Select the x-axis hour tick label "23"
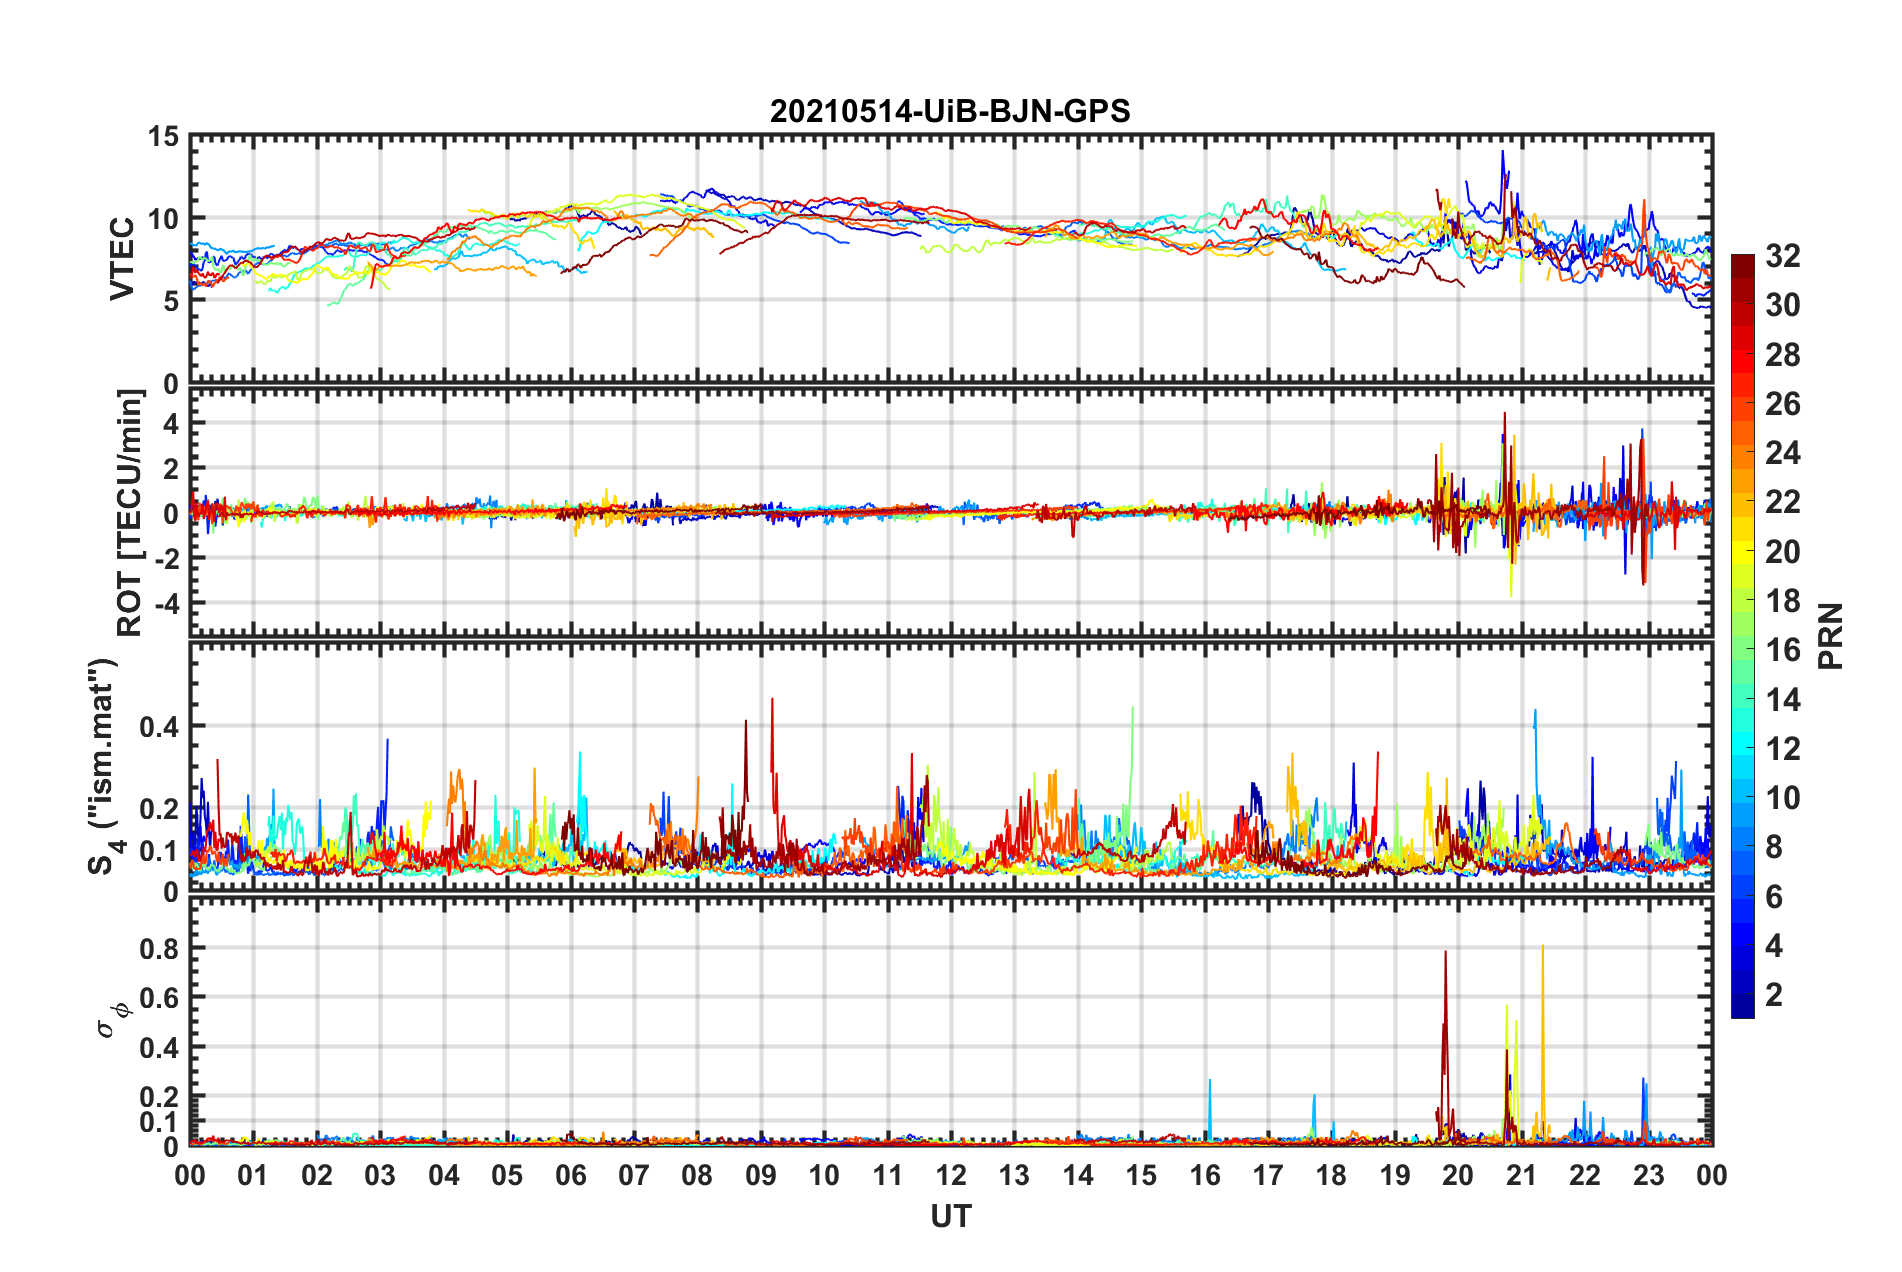Screen dimensions: 1902x1272 click(x=1649, y=1174)
